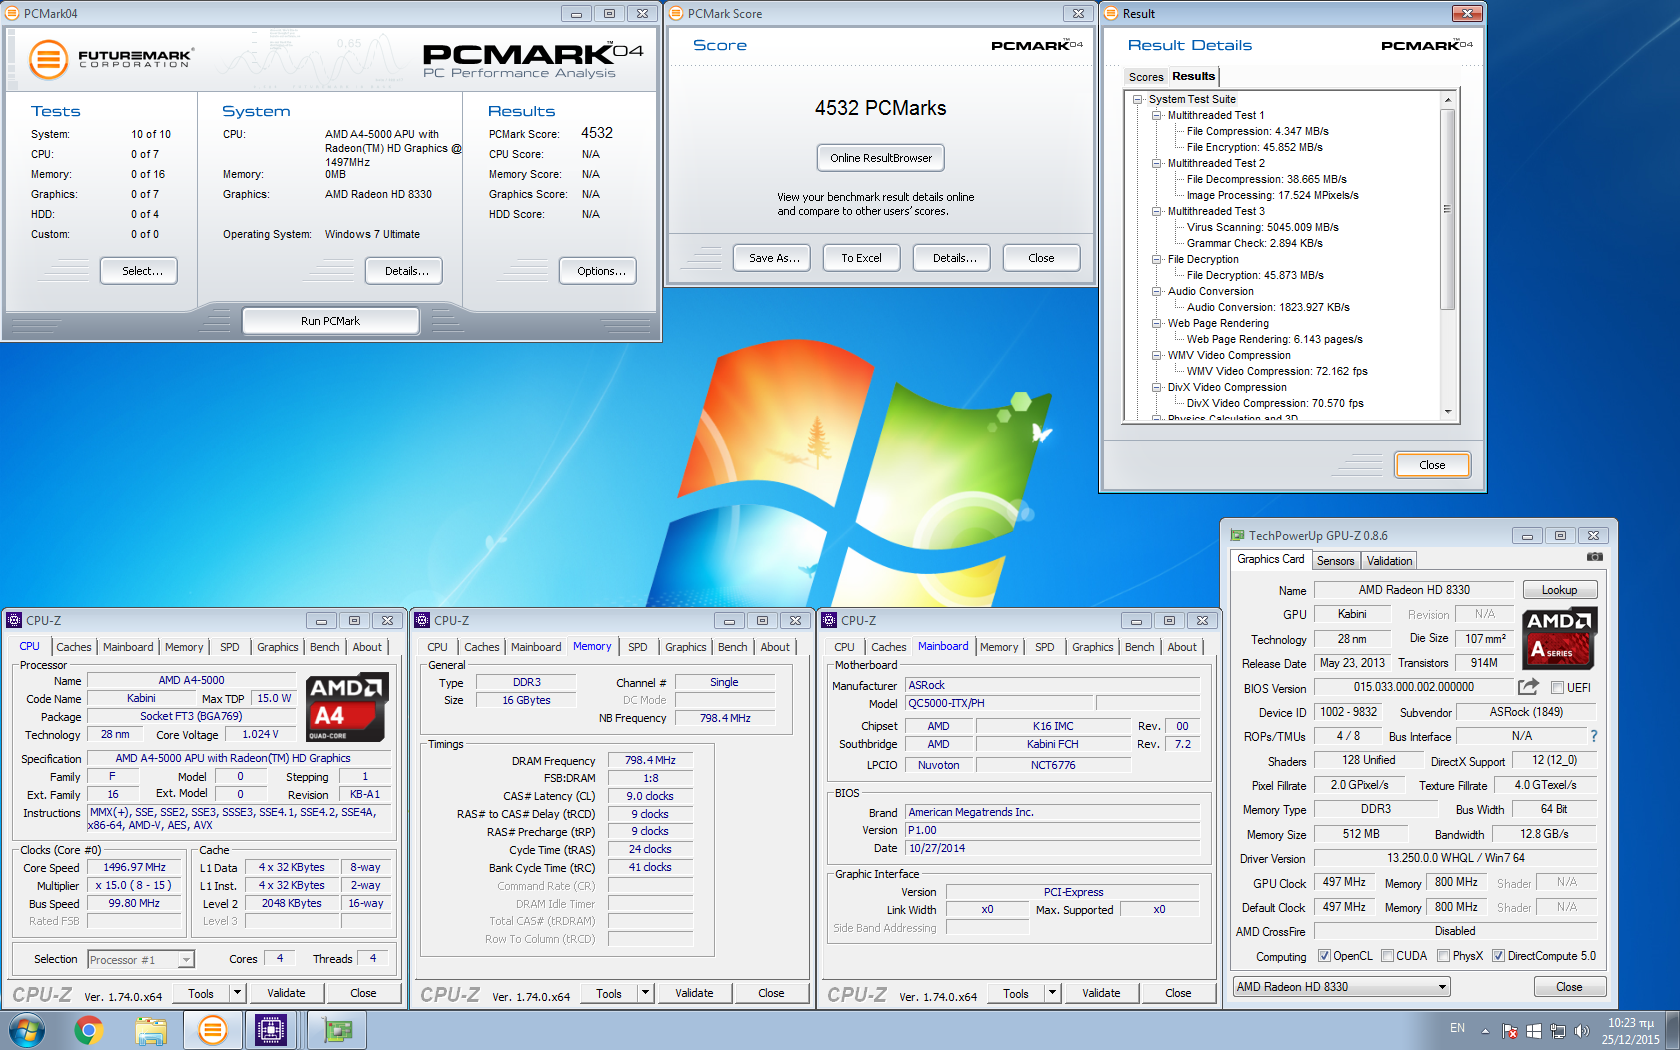
Task: Open the volume speaker tray icon
Action: [1581, 1031]
